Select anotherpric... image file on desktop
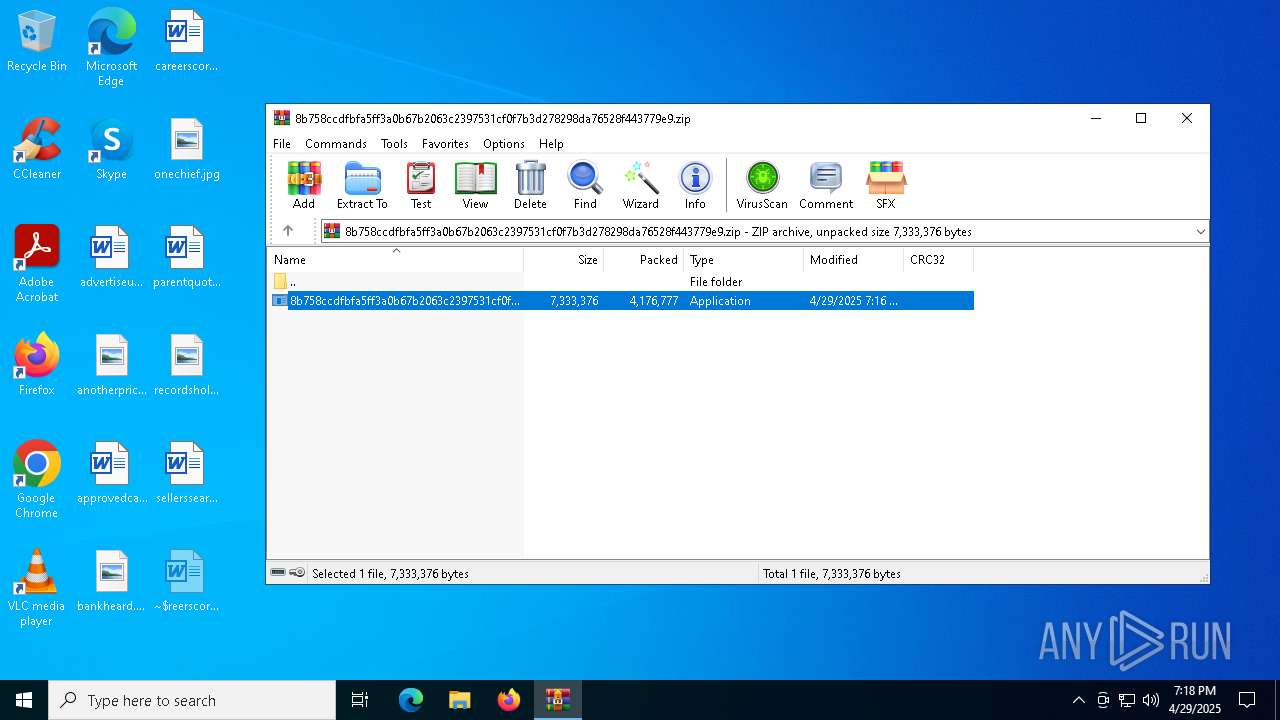Screen dimensions: 1280x720 [111, 366]
